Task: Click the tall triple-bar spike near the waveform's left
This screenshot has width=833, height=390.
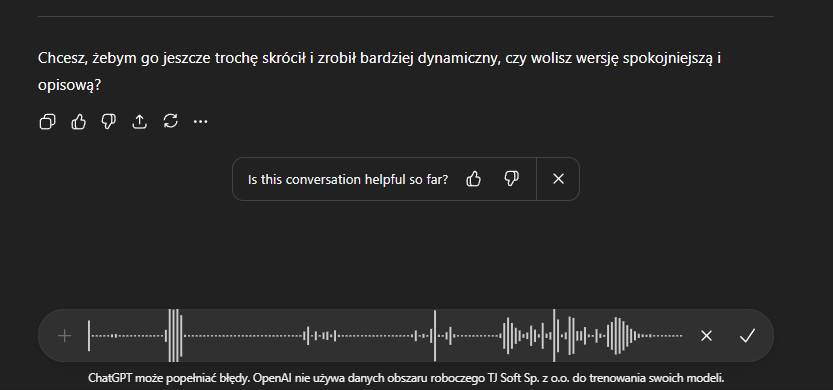Action: click(x=175, y=336)
